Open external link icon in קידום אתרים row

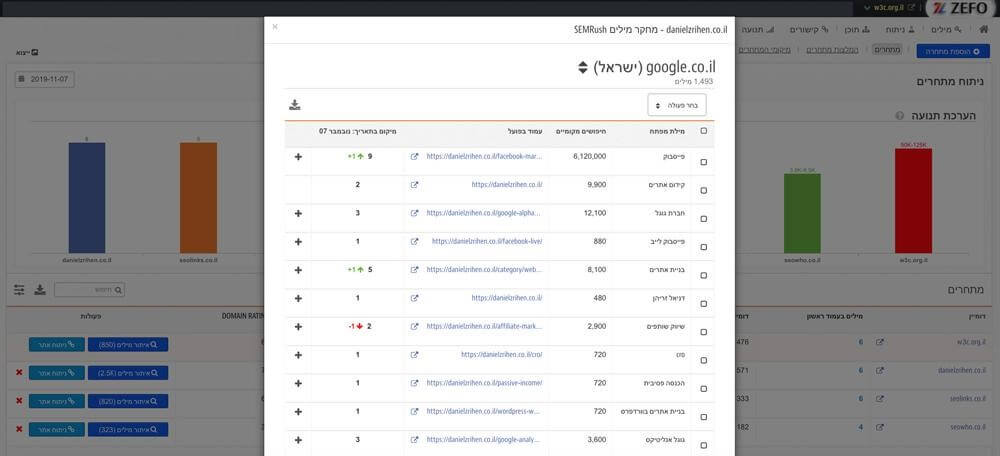(x=415, y=185)
